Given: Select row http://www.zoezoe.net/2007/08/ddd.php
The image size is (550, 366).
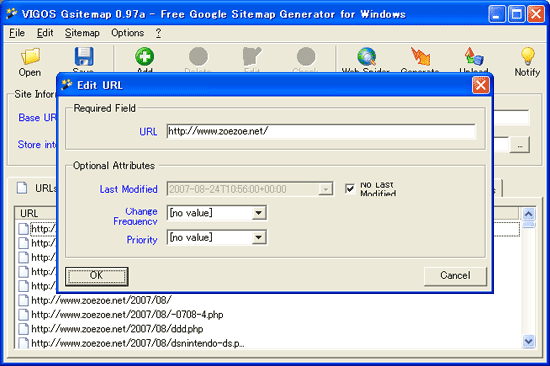Looking at the screenshot, I should (117, 329).
